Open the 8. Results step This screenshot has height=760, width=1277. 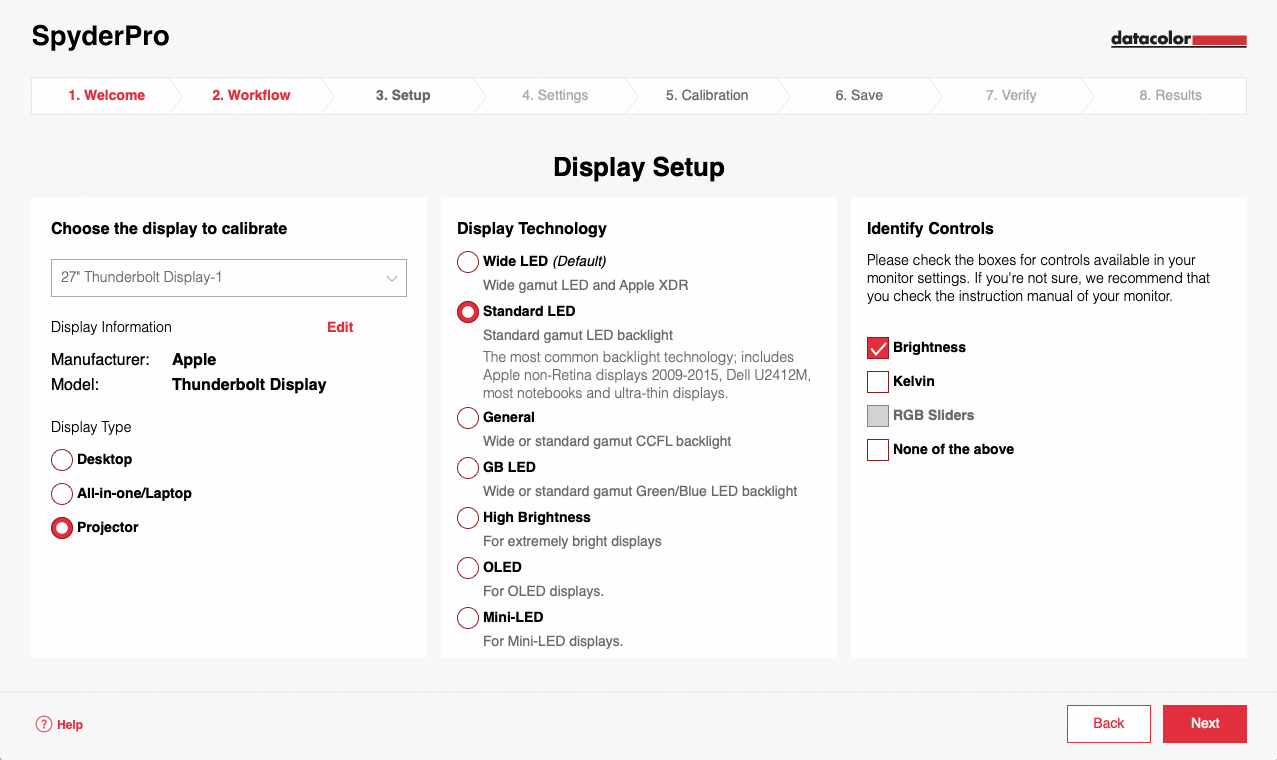[x=1170, y=96]
